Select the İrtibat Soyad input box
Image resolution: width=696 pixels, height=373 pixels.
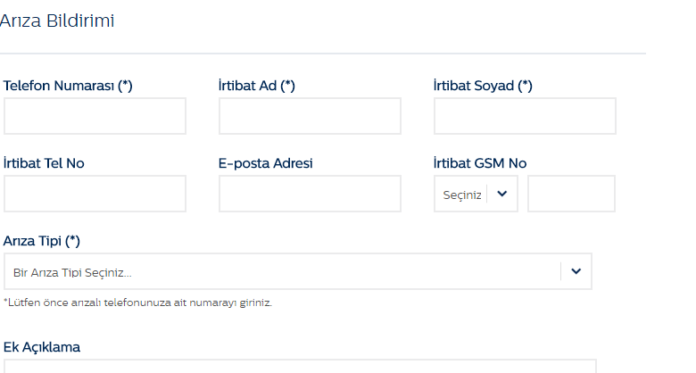coord(525,116)
